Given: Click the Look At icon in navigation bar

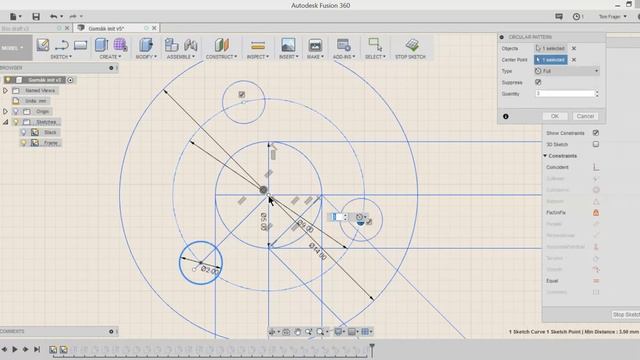Looking at the screenshot, I should click(286, 332).
